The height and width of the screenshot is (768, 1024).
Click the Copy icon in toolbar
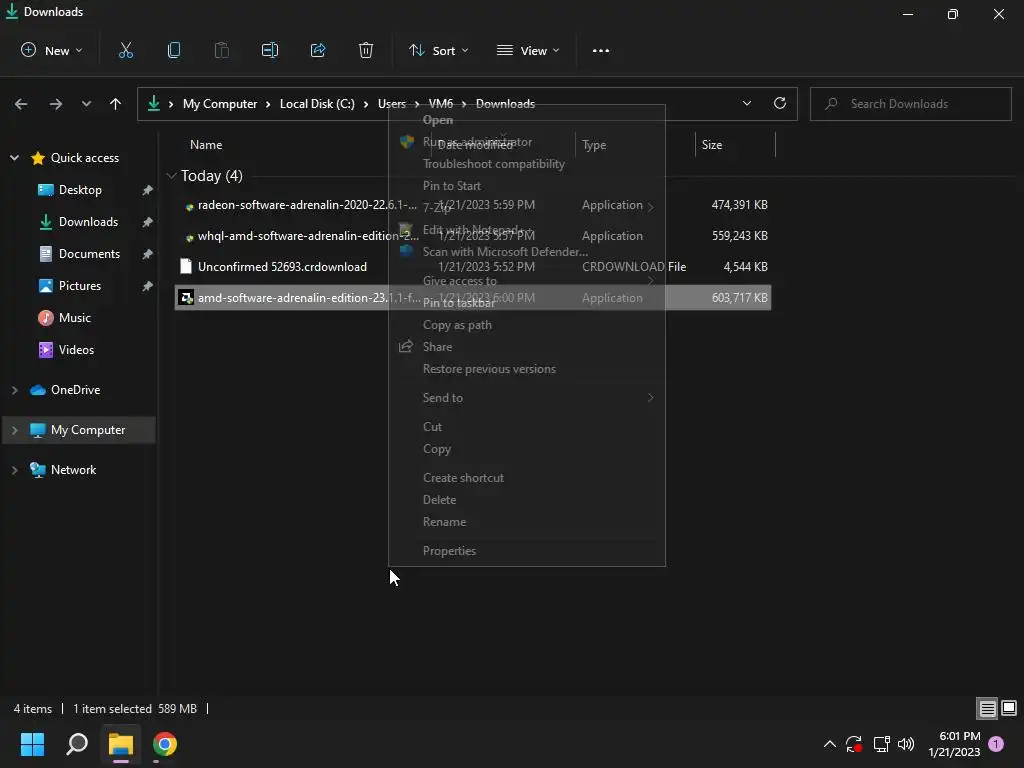point(174,50)
